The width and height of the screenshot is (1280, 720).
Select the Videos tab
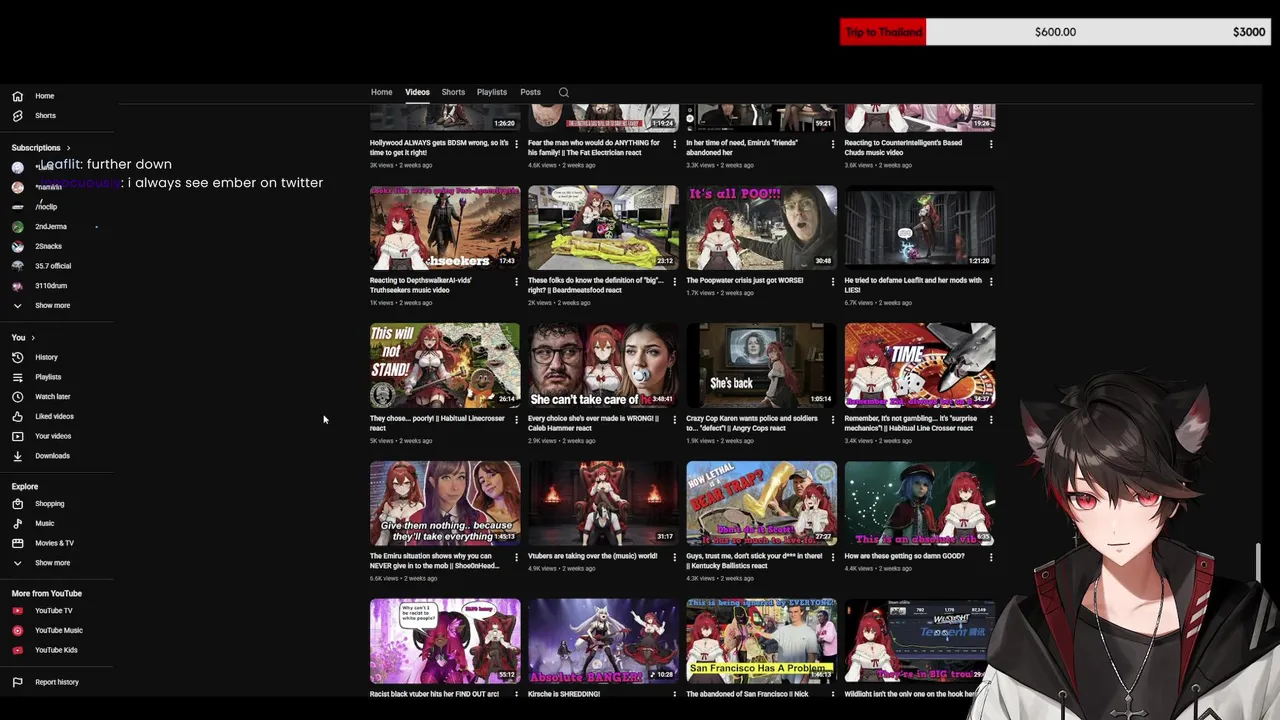click(417, 92)
